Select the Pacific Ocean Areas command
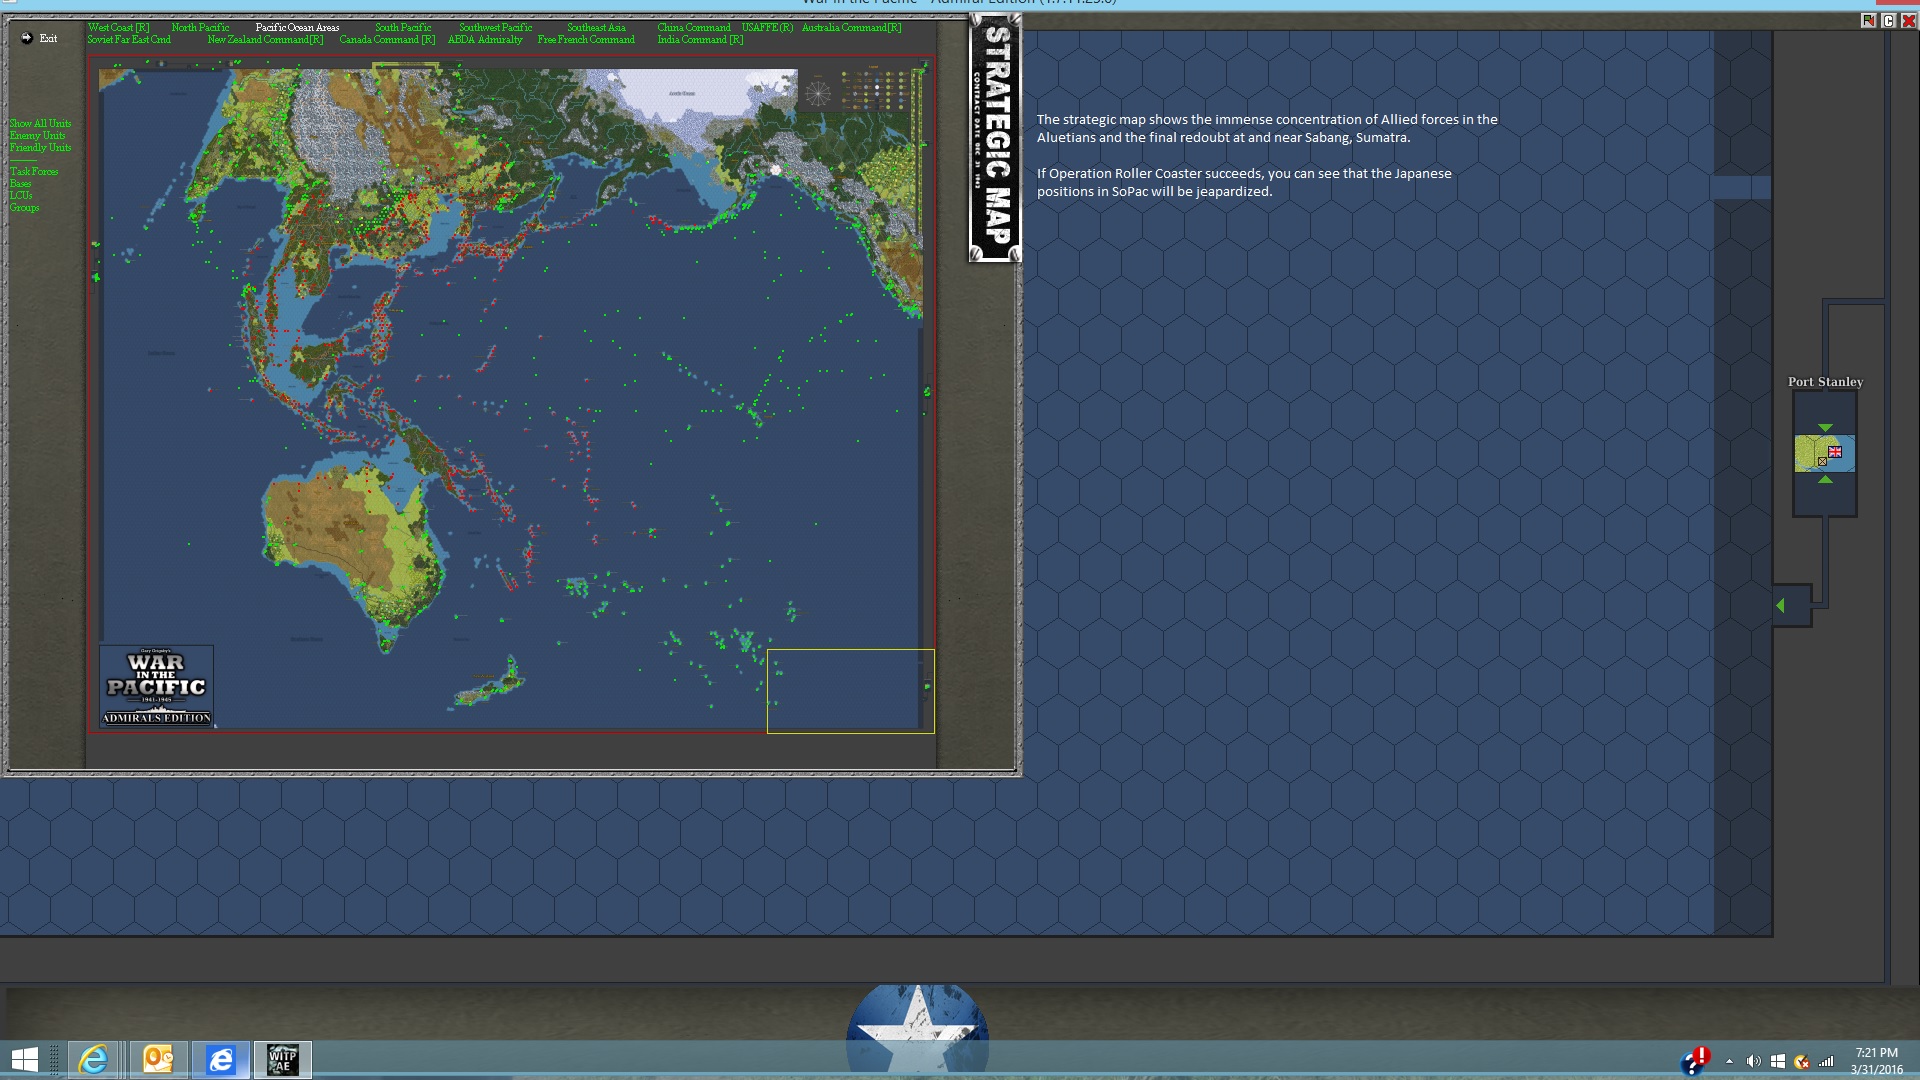The image size is (1920, 1080). pos(297,28)
